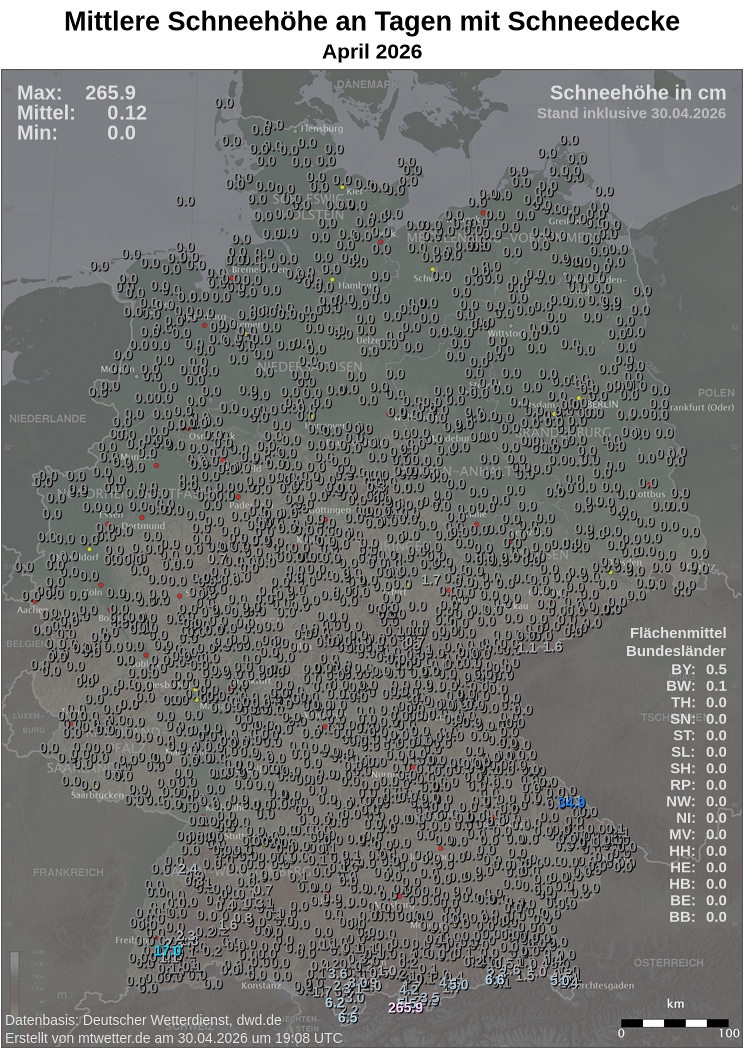Click the BB: 0.0 state average row
744x1049 pixels.
698,916
